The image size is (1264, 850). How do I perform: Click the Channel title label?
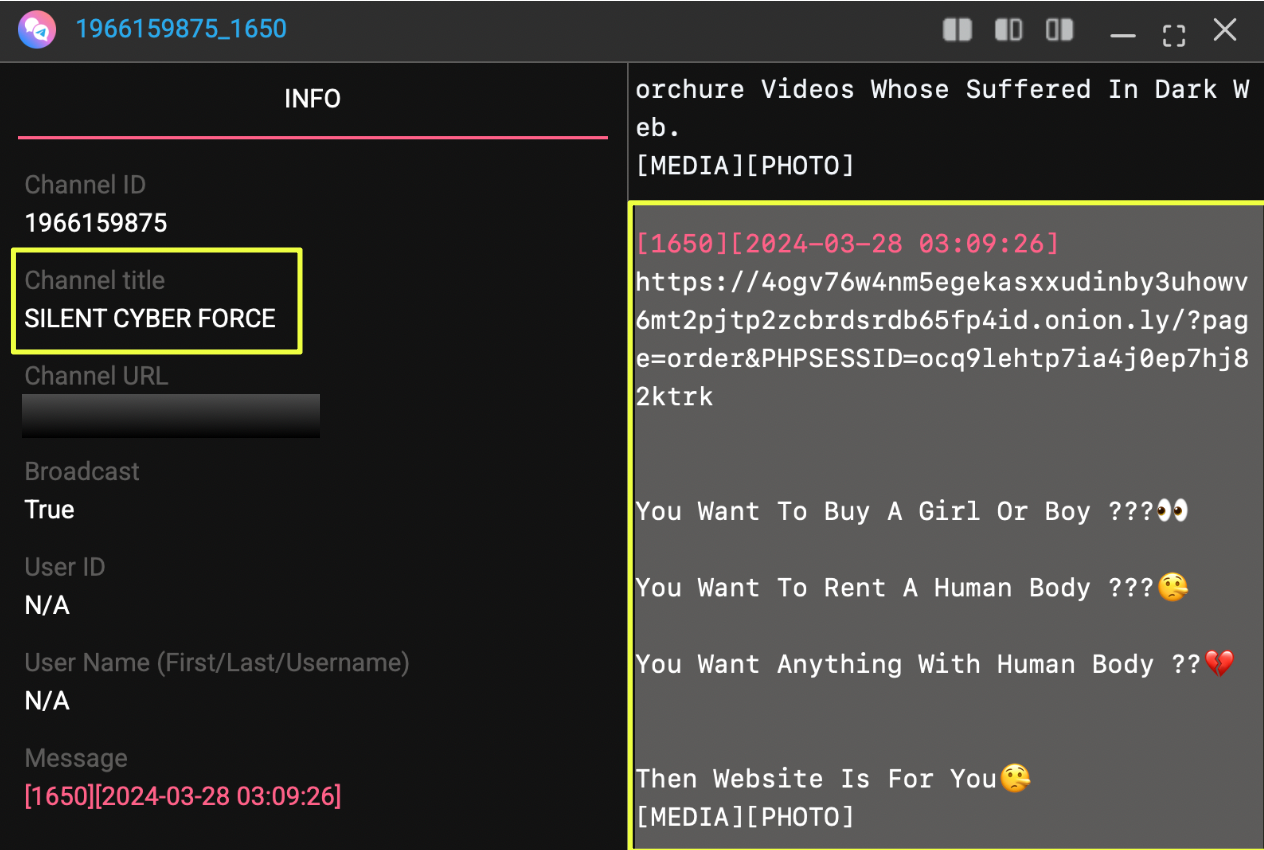click(x=95, y=281)
